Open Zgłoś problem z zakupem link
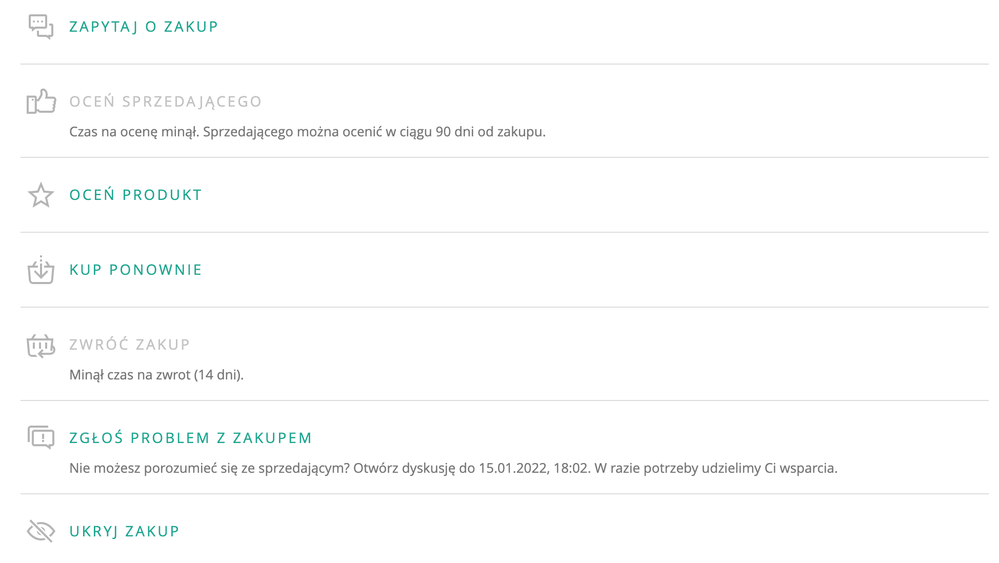999x563 pixels. click(x=190, y=438)
